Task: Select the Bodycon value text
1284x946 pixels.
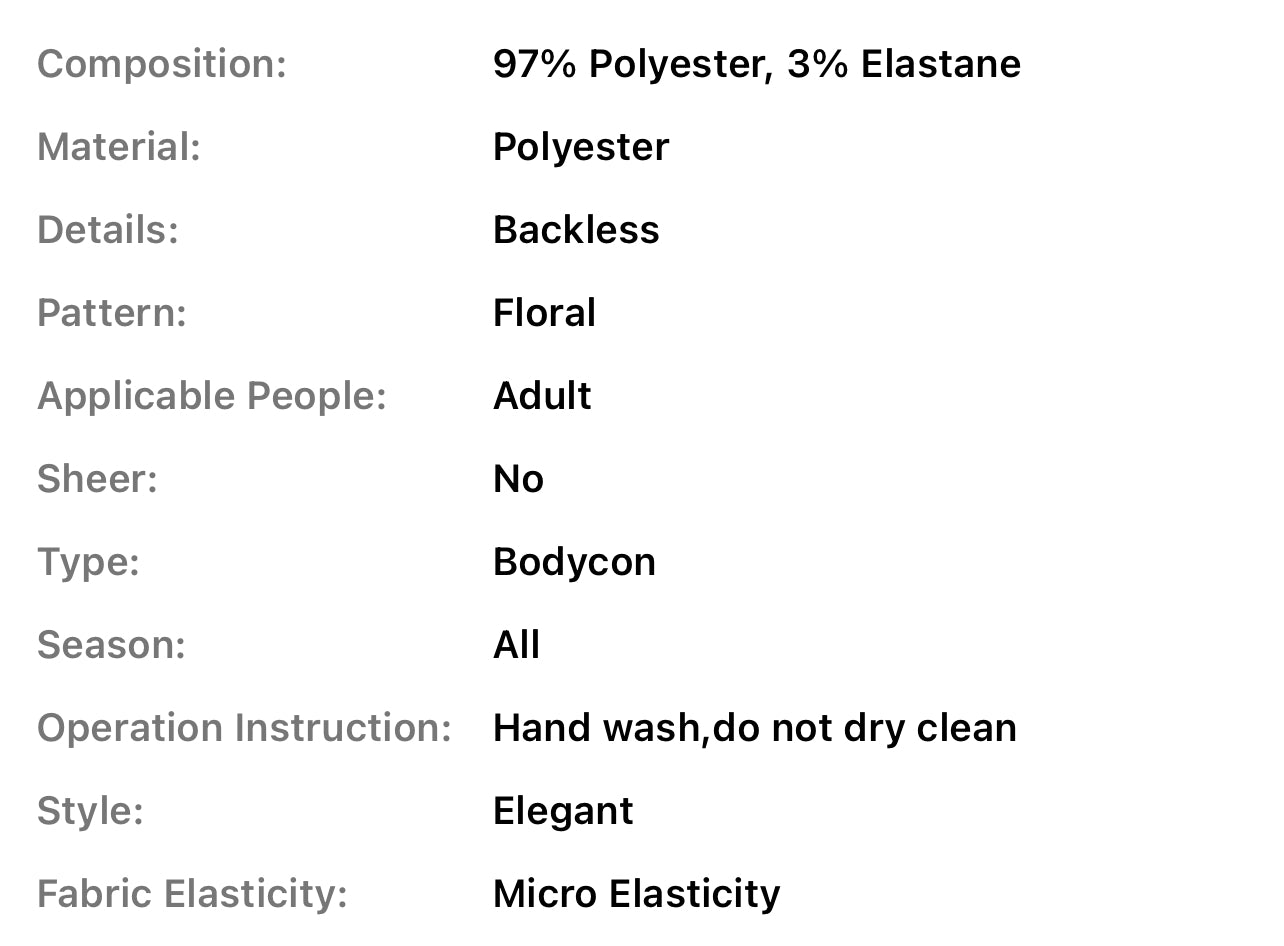Action: tap(574, 562)
